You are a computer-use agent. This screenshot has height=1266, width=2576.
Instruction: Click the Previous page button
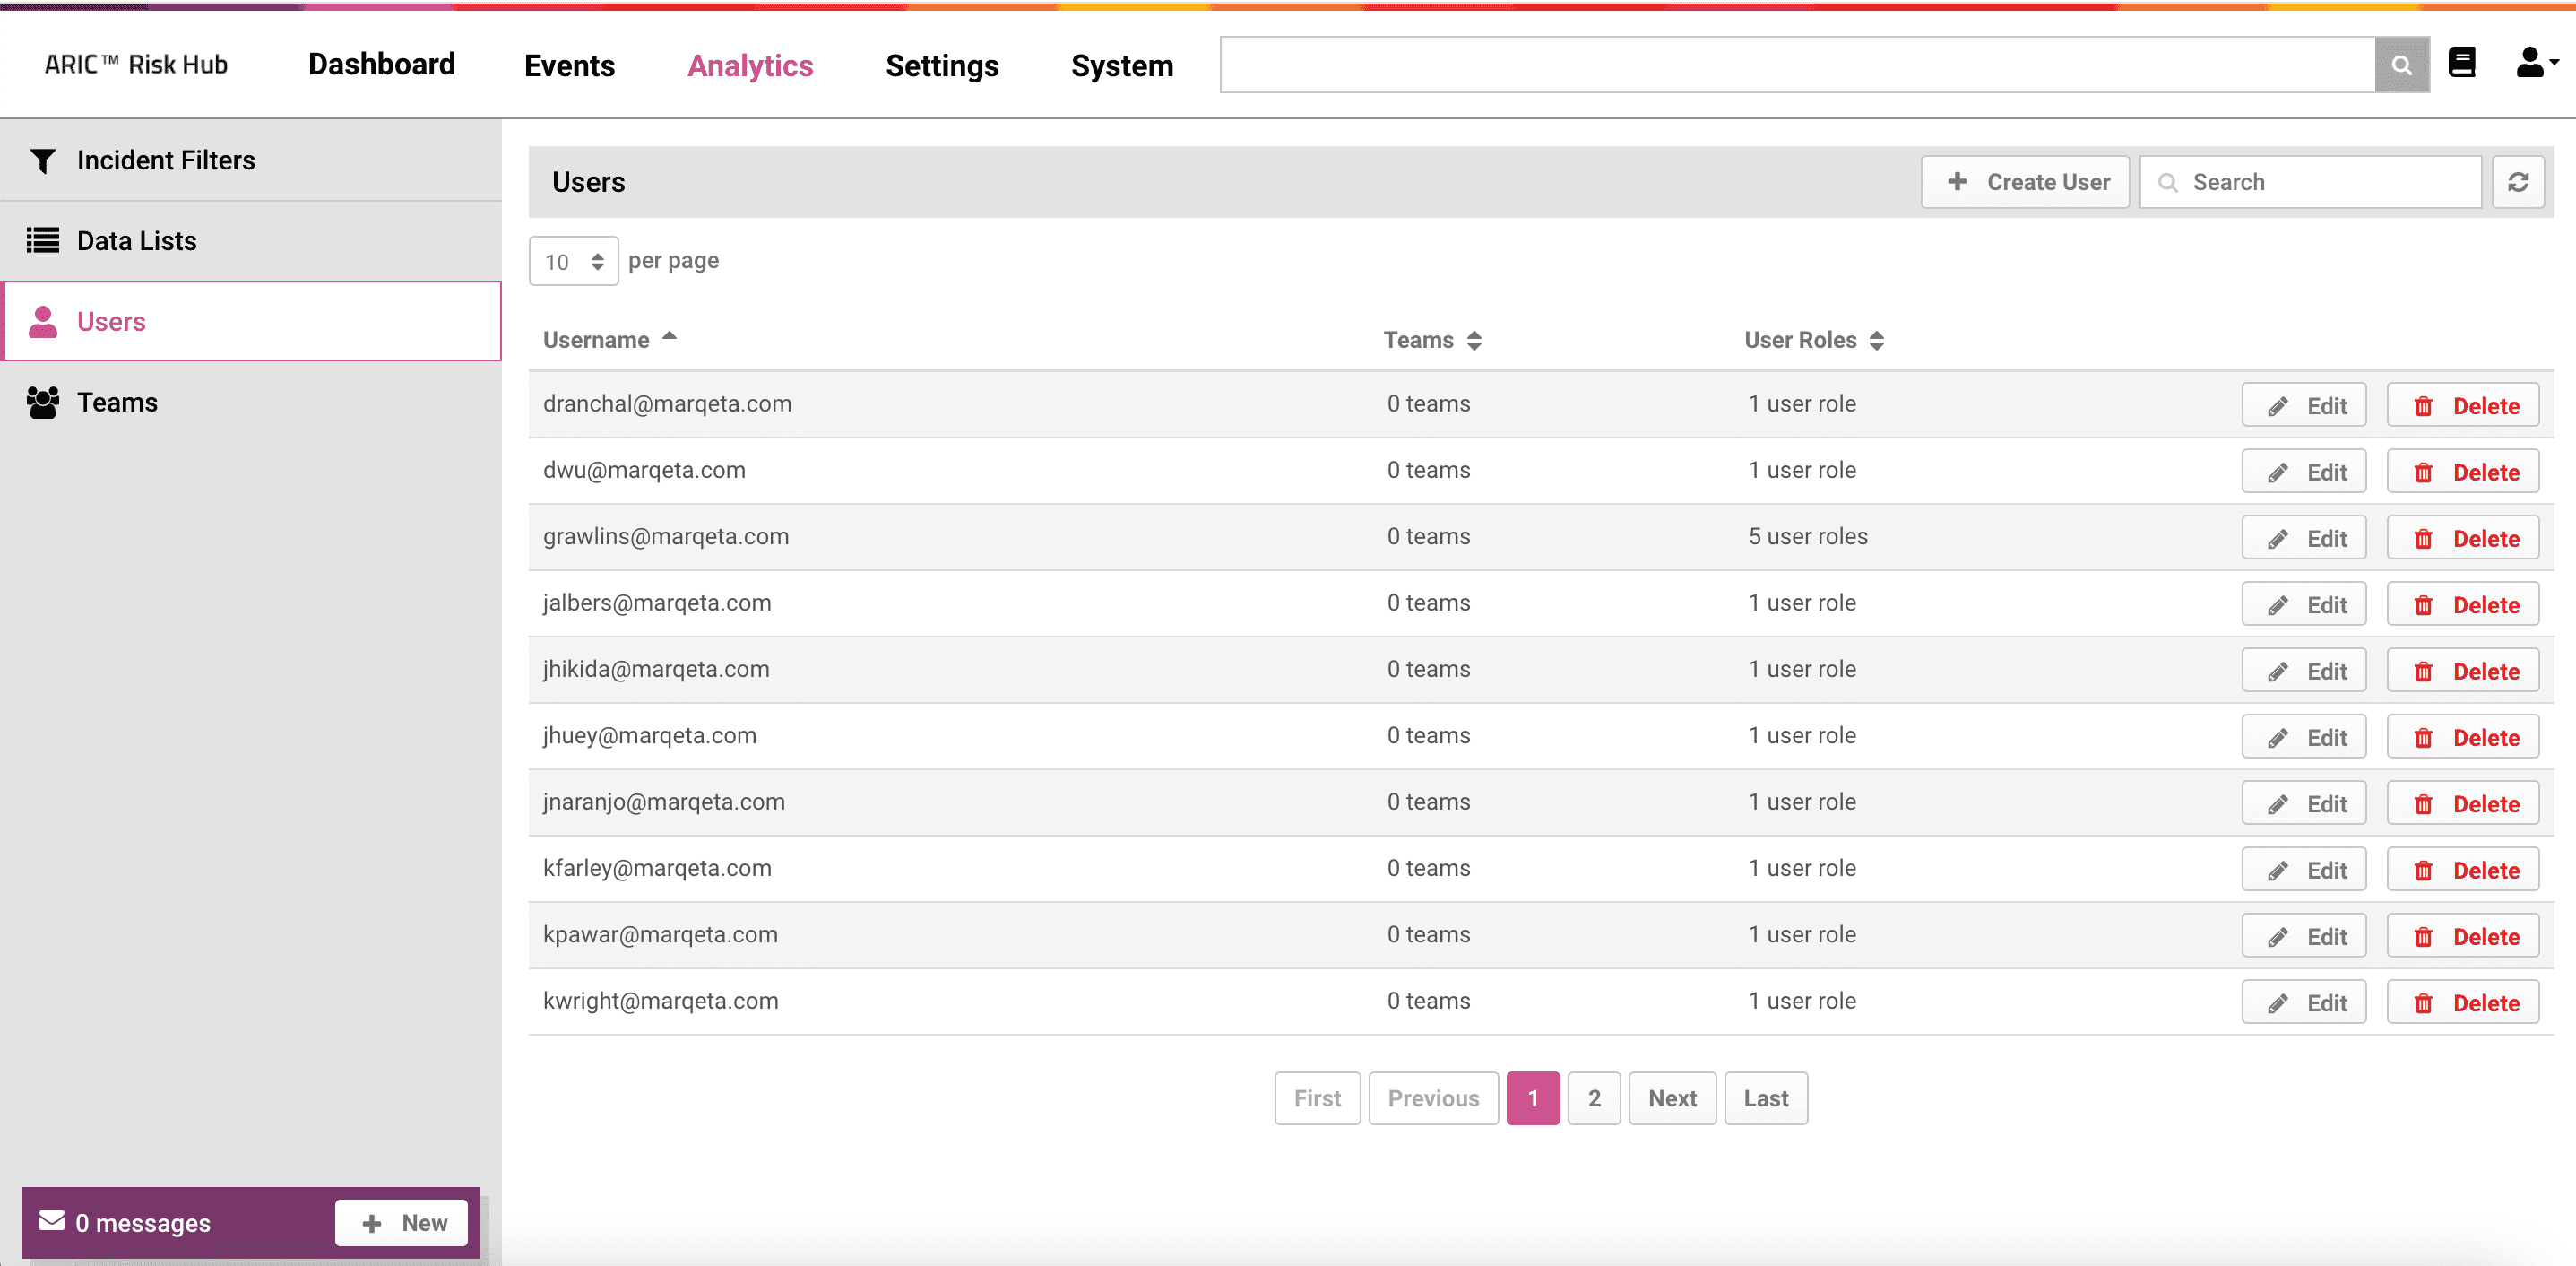[x=1433, y=1098]
